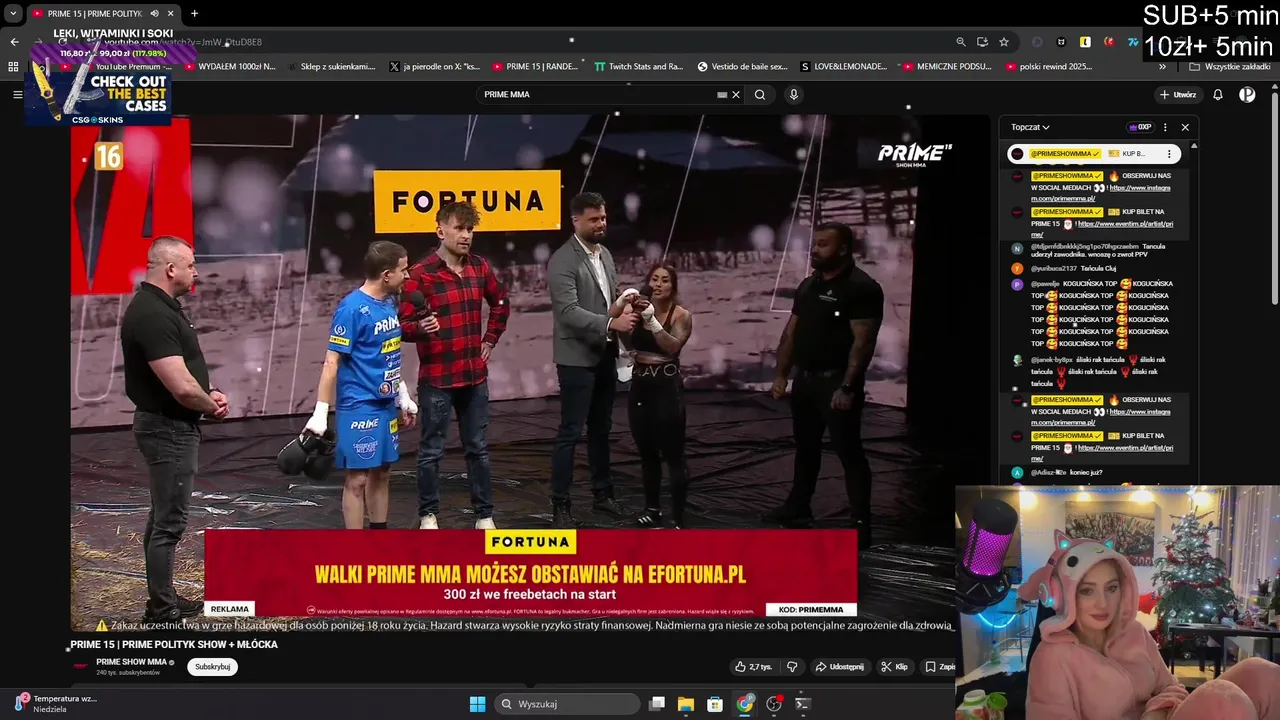Image resolution: width=1280 pixels, height=720 pixels.
Task: Open the first instagram.com/primemma.pl link in chat
Action: 1101,193
